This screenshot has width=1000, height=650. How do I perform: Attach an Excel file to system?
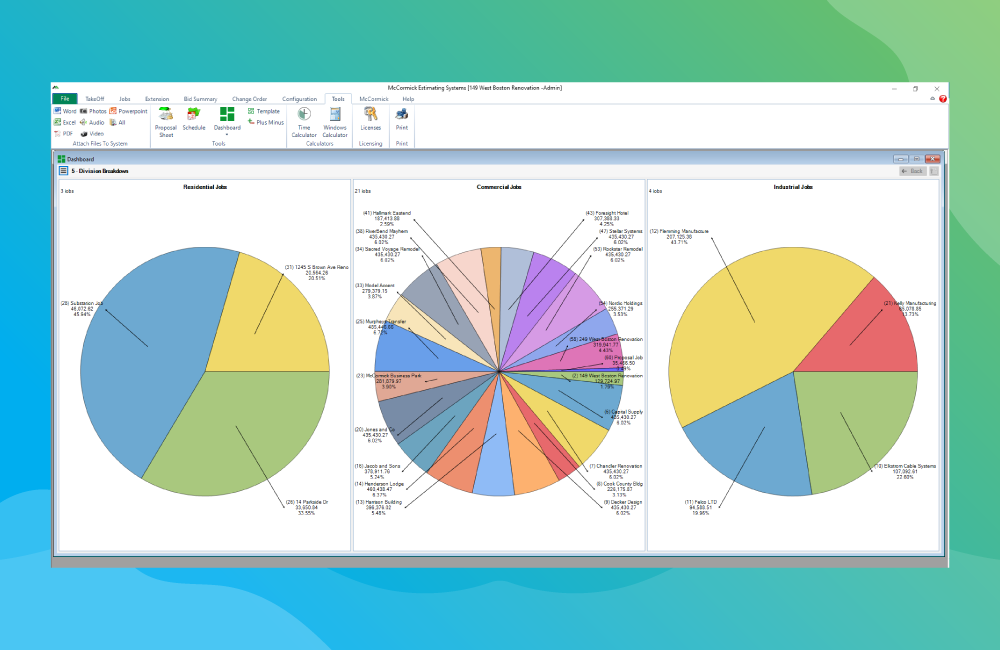pos(64,122)
